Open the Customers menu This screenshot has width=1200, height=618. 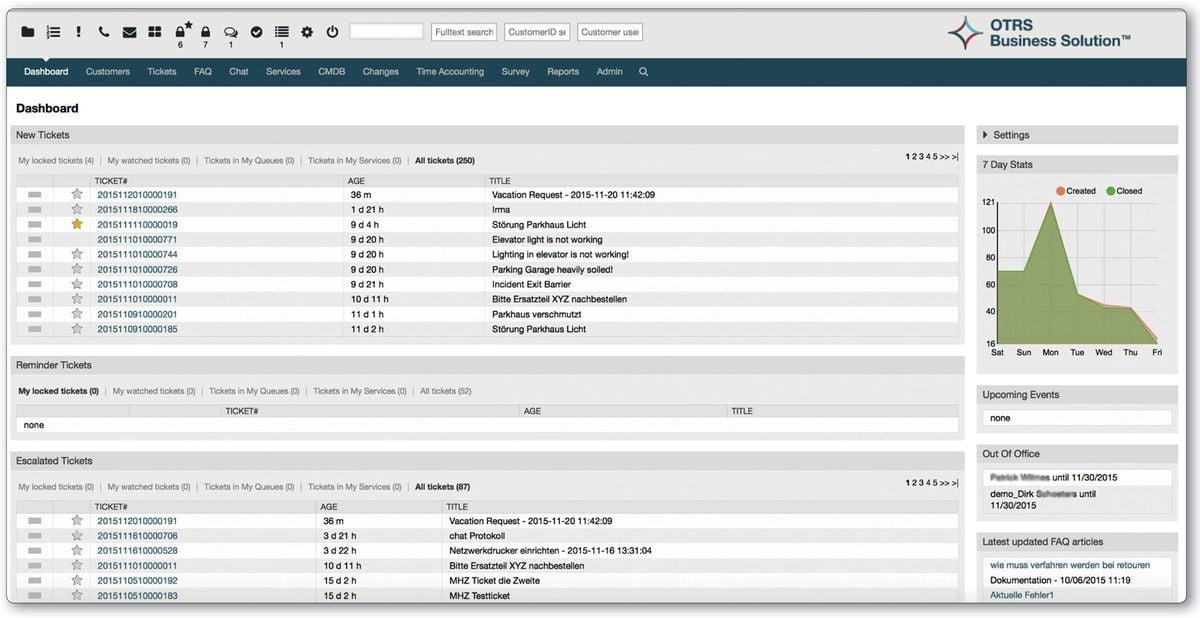(x=108, y=72)
